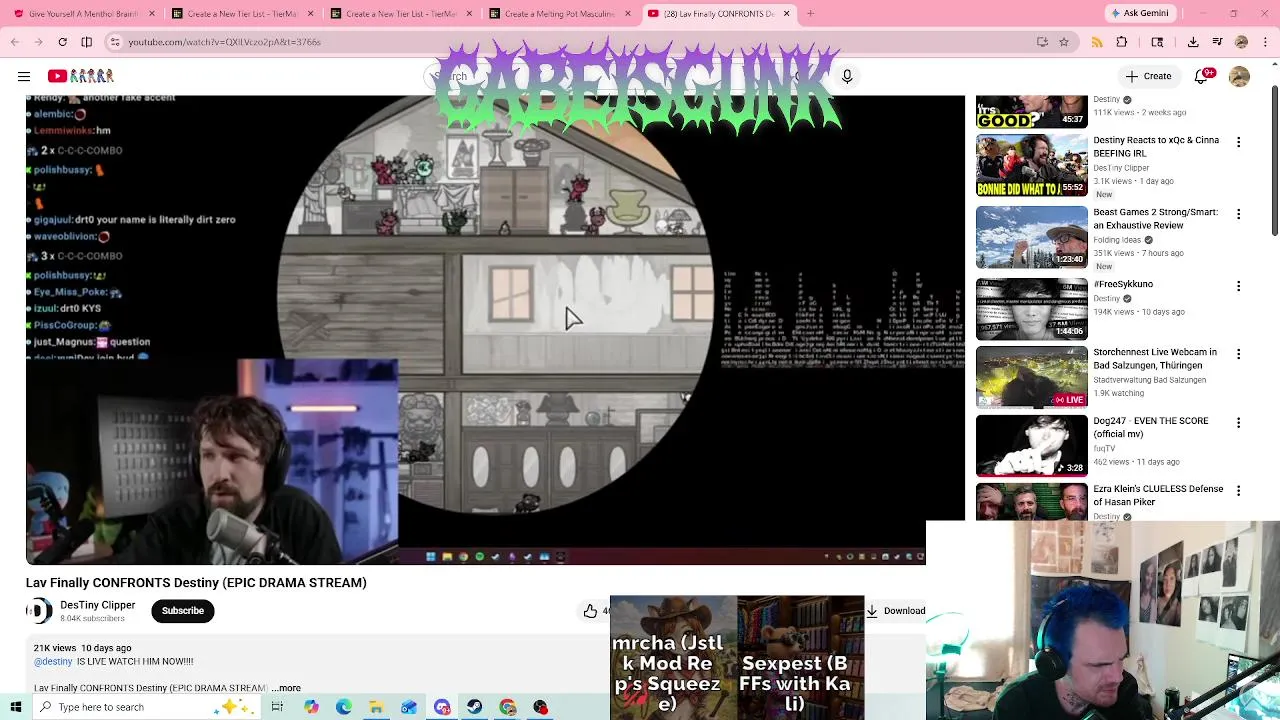Open options for Dog247 EVEN THE SCORE video

click(1238, 423)
